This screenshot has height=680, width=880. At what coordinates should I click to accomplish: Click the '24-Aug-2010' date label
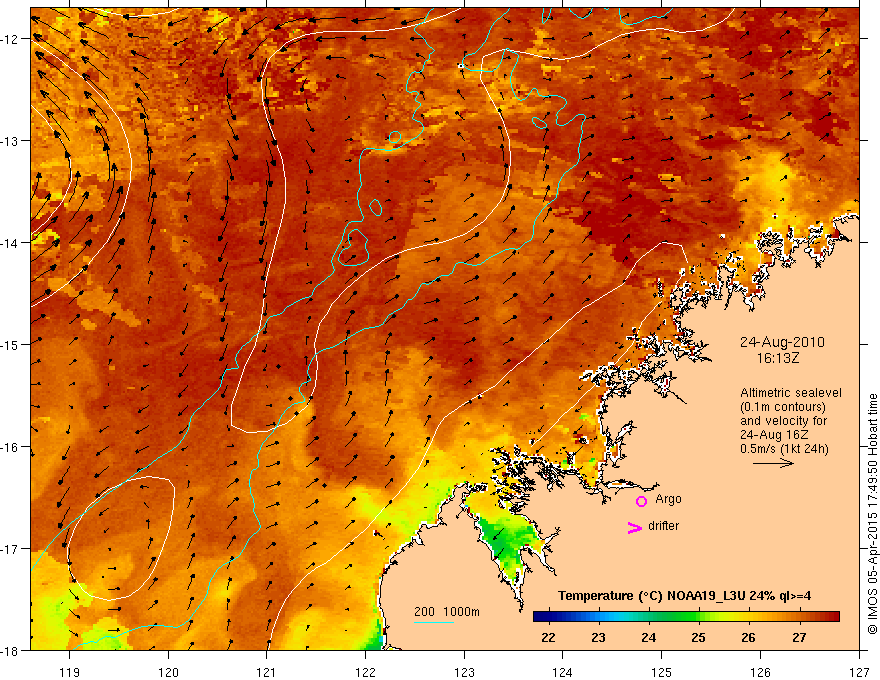(782, 342)
